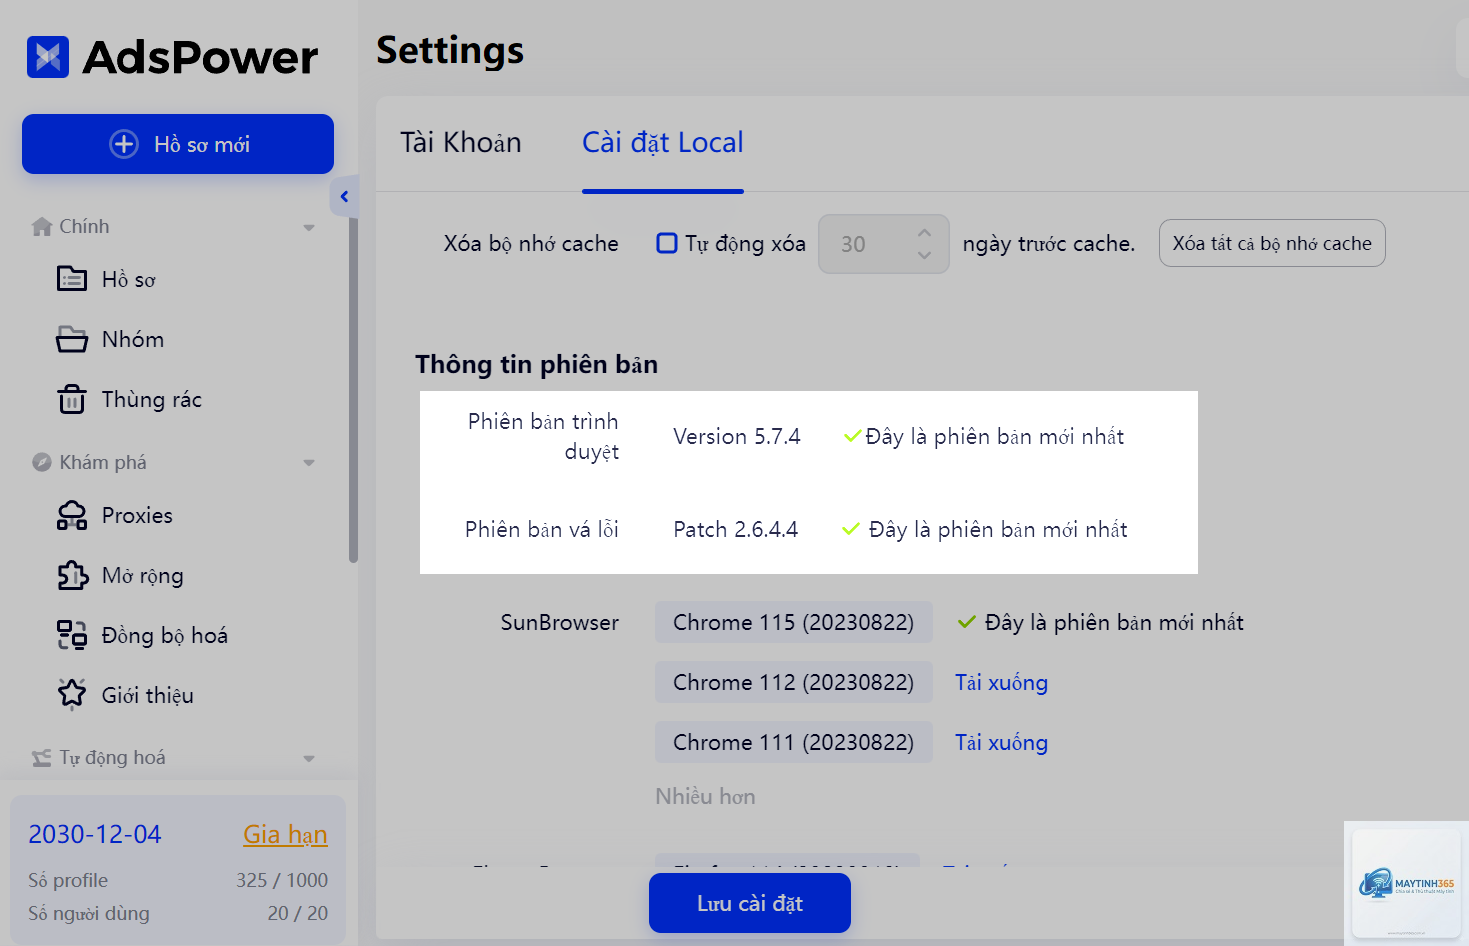Click the Version 5.7.4 text
Viewport: 1469px width, 946px height.
737,437
